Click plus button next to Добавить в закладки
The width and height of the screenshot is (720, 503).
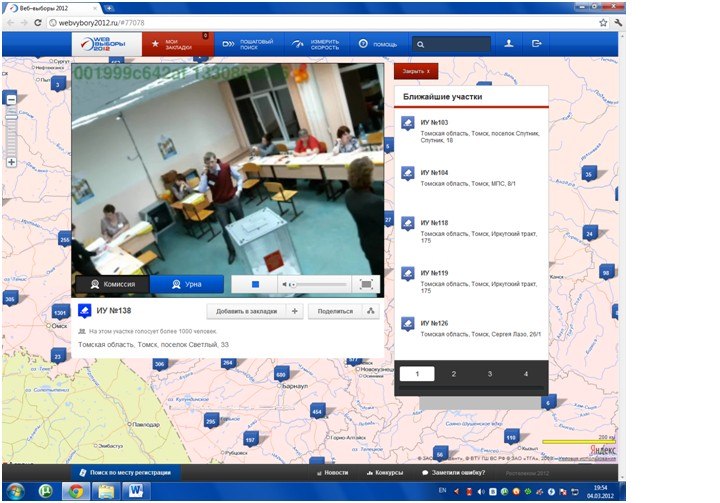(295, 311)
